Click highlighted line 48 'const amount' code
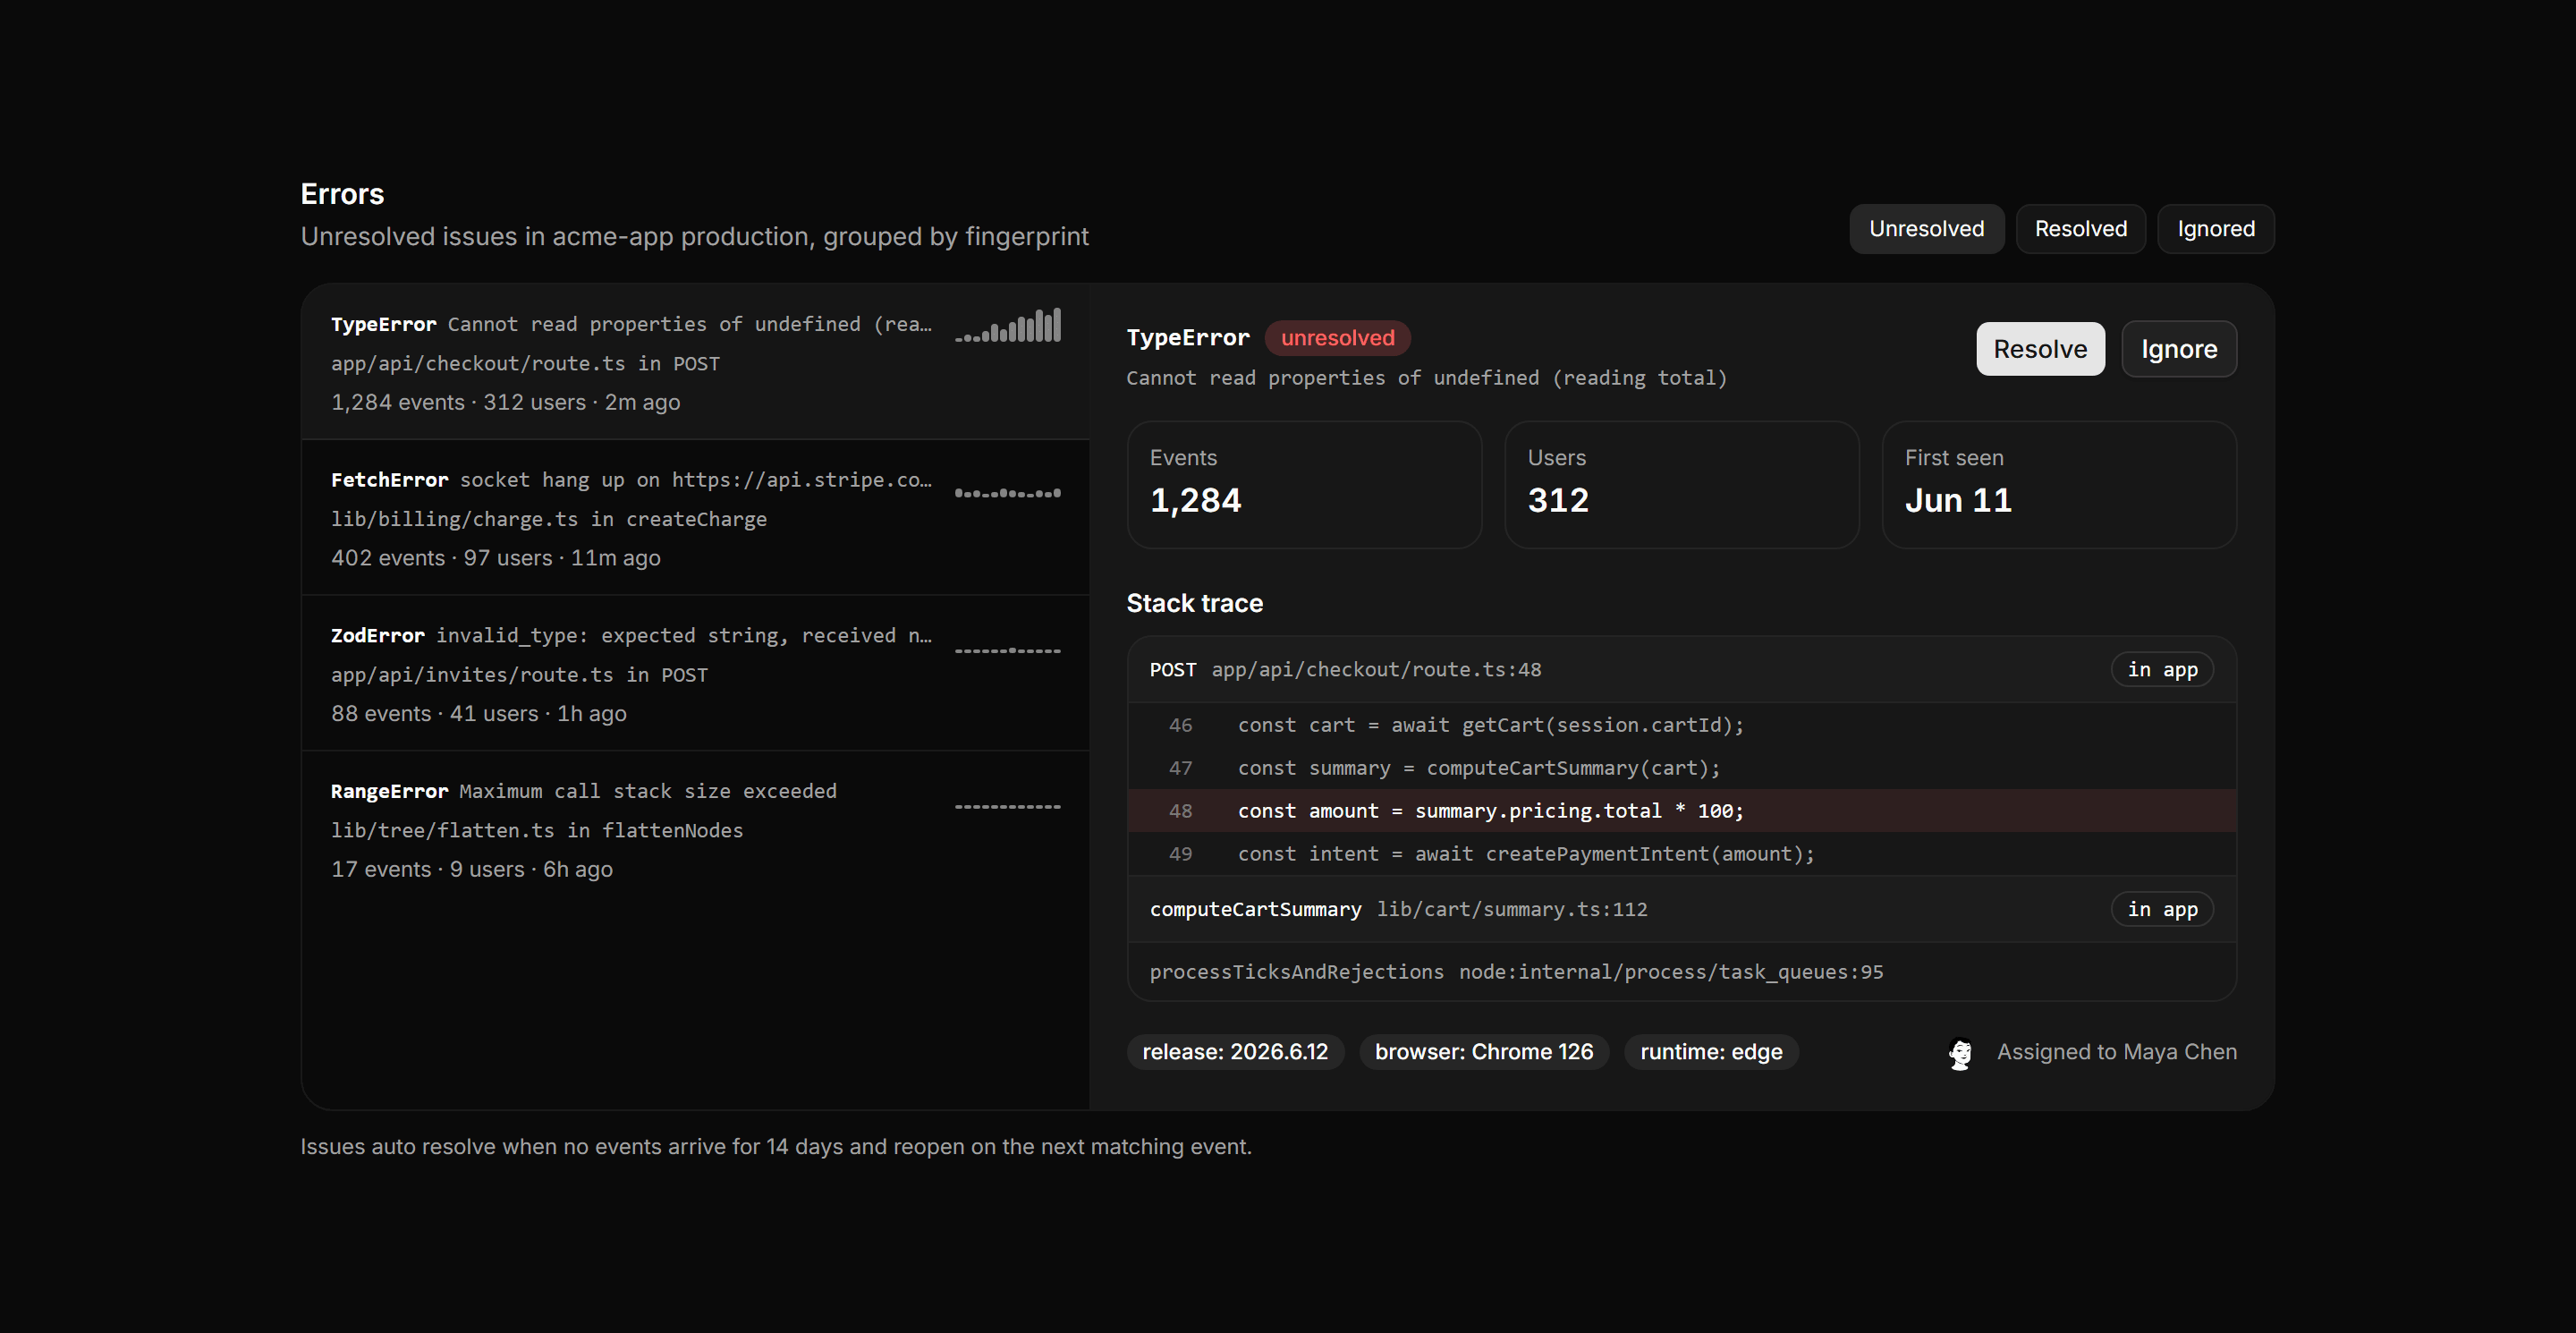 [1681, 811]
